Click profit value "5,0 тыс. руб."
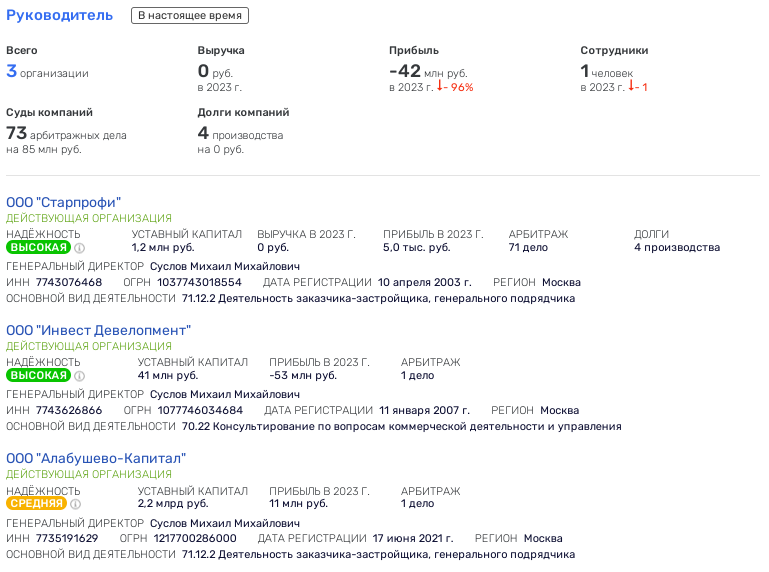 pyautogui.click(x=416, y=248)
